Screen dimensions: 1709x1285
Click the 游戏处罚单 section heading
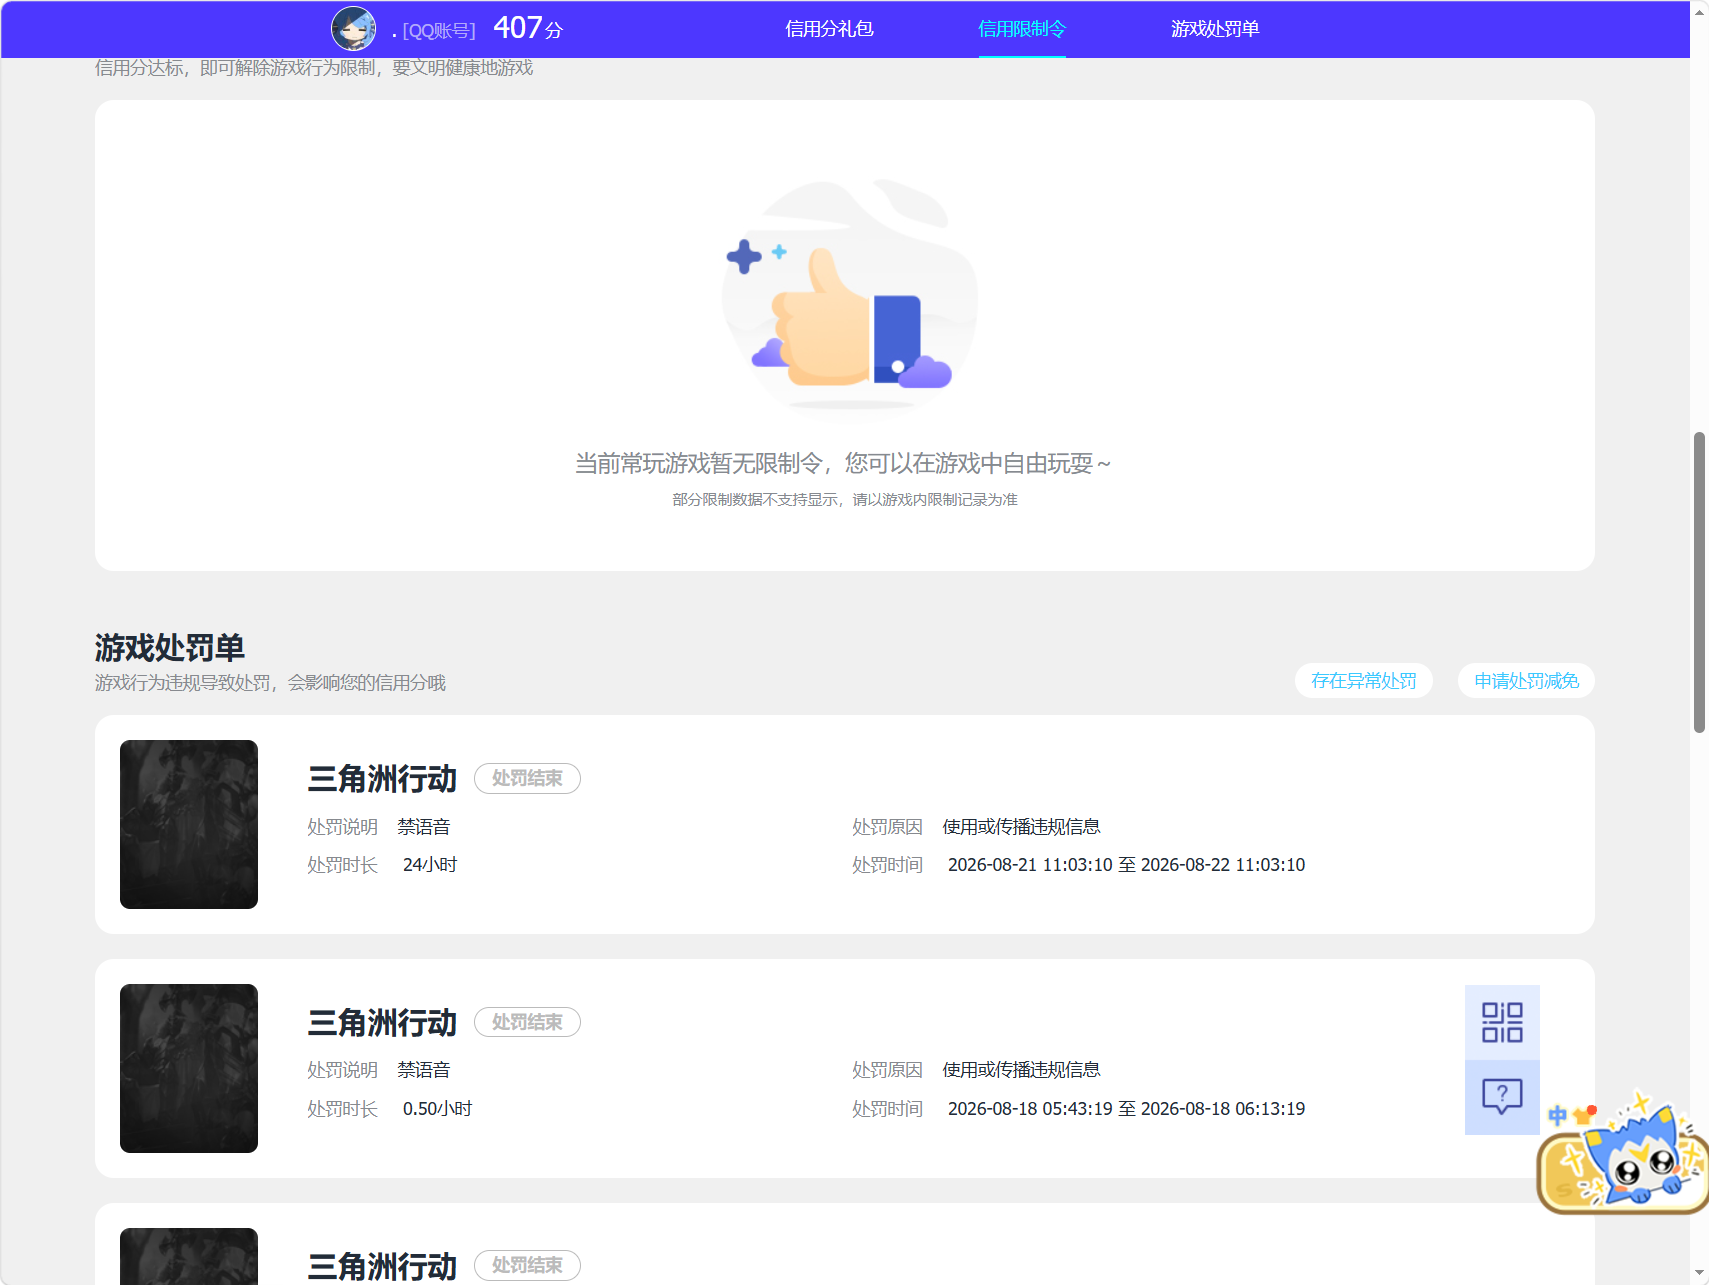coord(170,647)
